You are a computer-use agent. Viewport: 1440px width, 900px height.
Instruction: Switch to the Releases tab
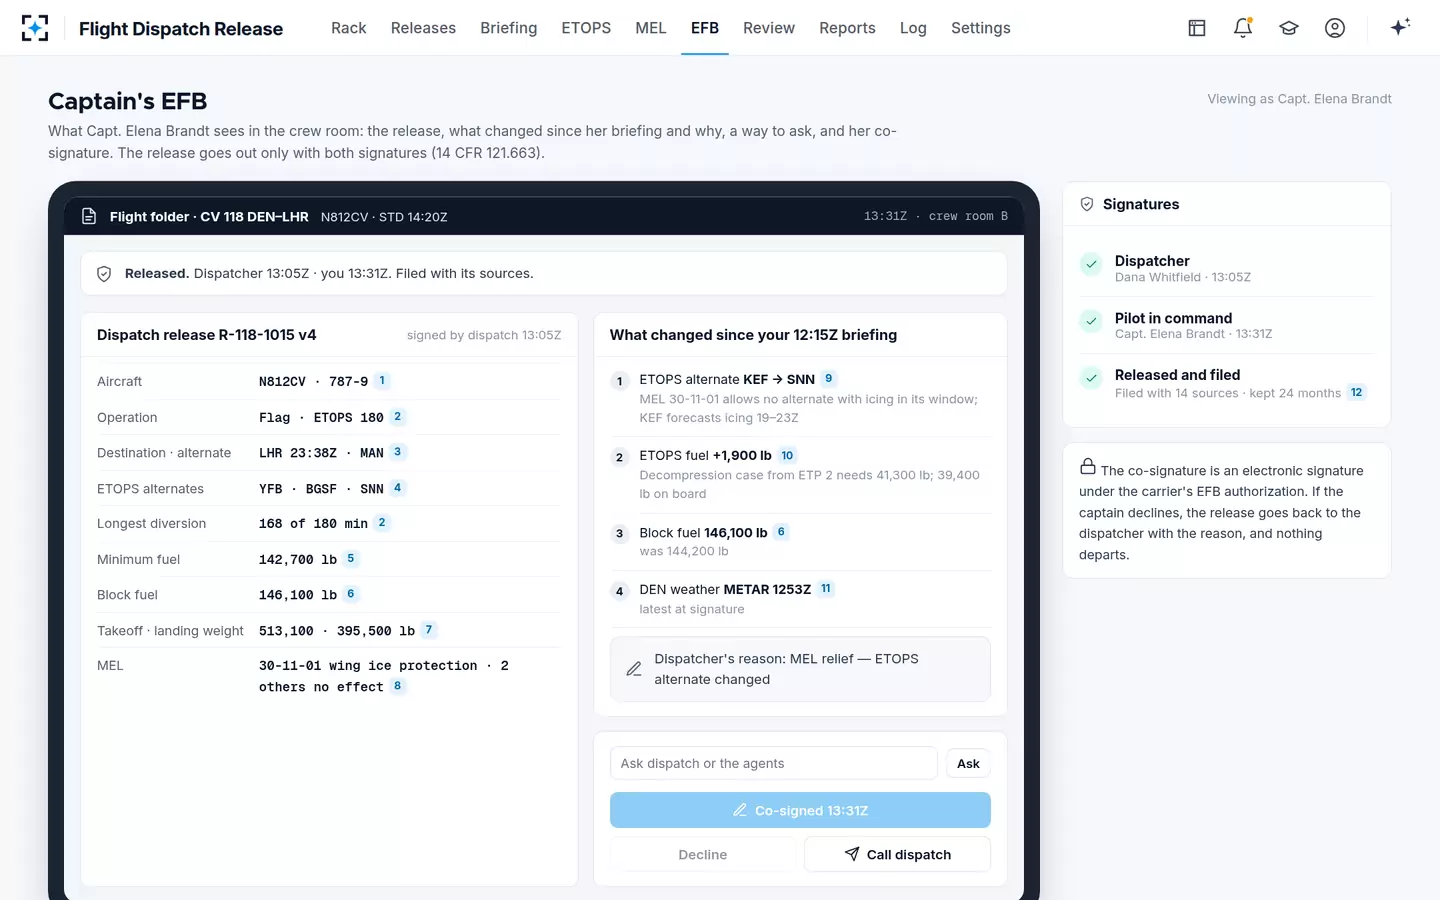tap(423, 28)
